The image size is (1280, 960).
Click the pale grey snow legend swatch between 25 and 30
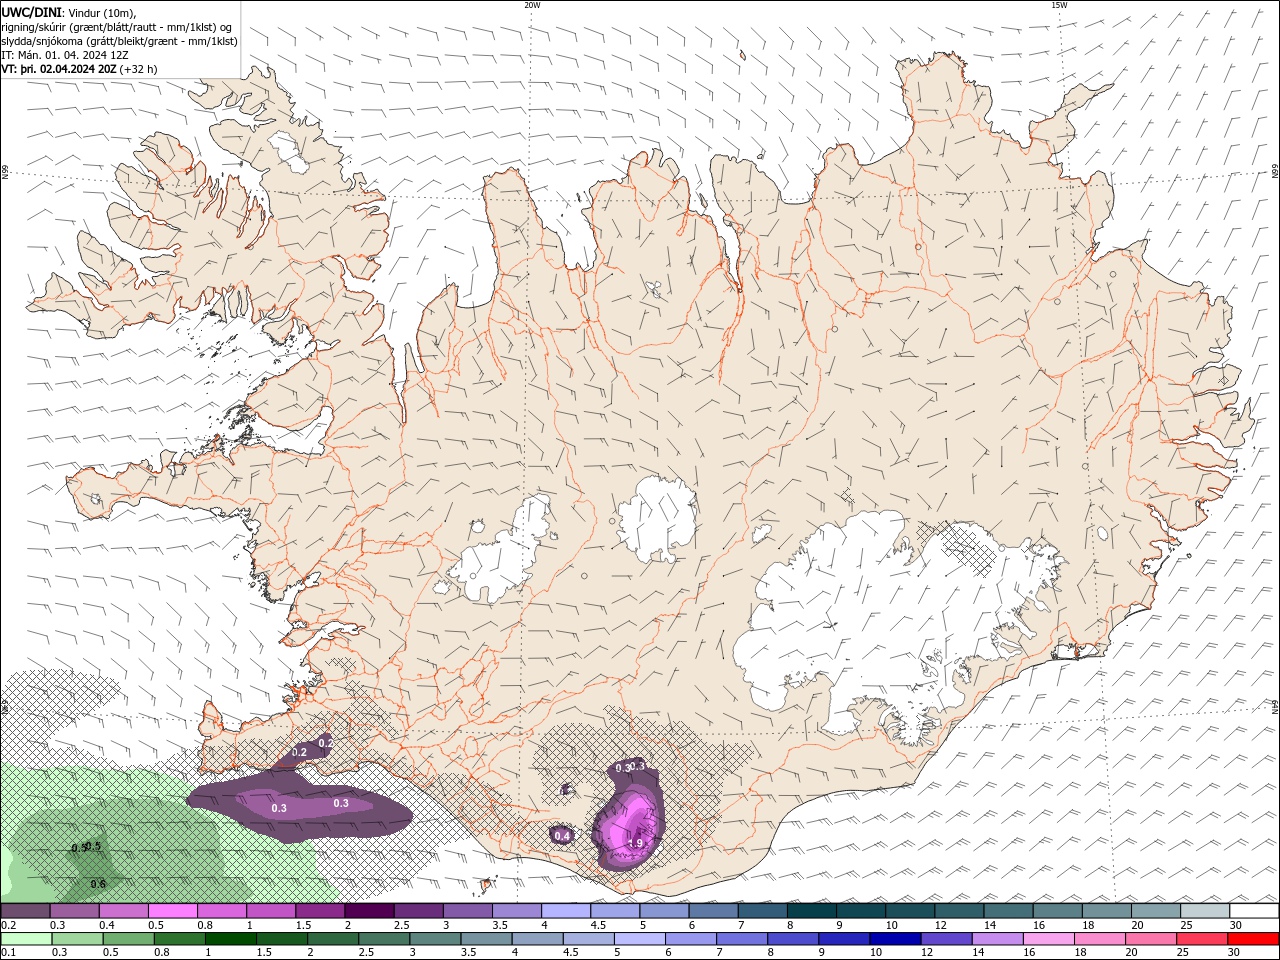(1204, 911)
